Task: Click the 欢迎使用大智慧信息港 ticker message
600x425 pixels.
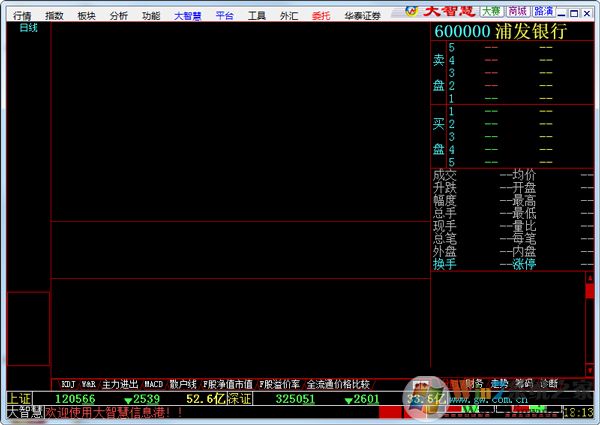Action: point(114,412)
